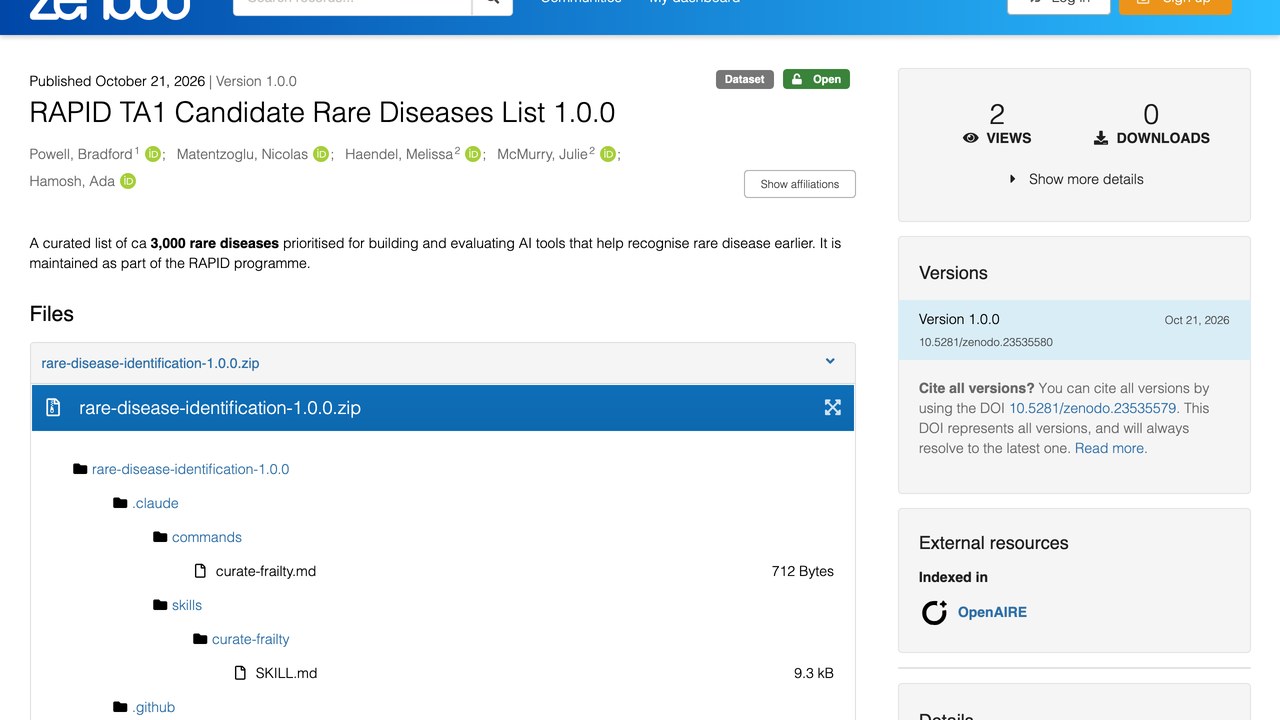Click the OpenAIRE logo icon

click(934, 612)
